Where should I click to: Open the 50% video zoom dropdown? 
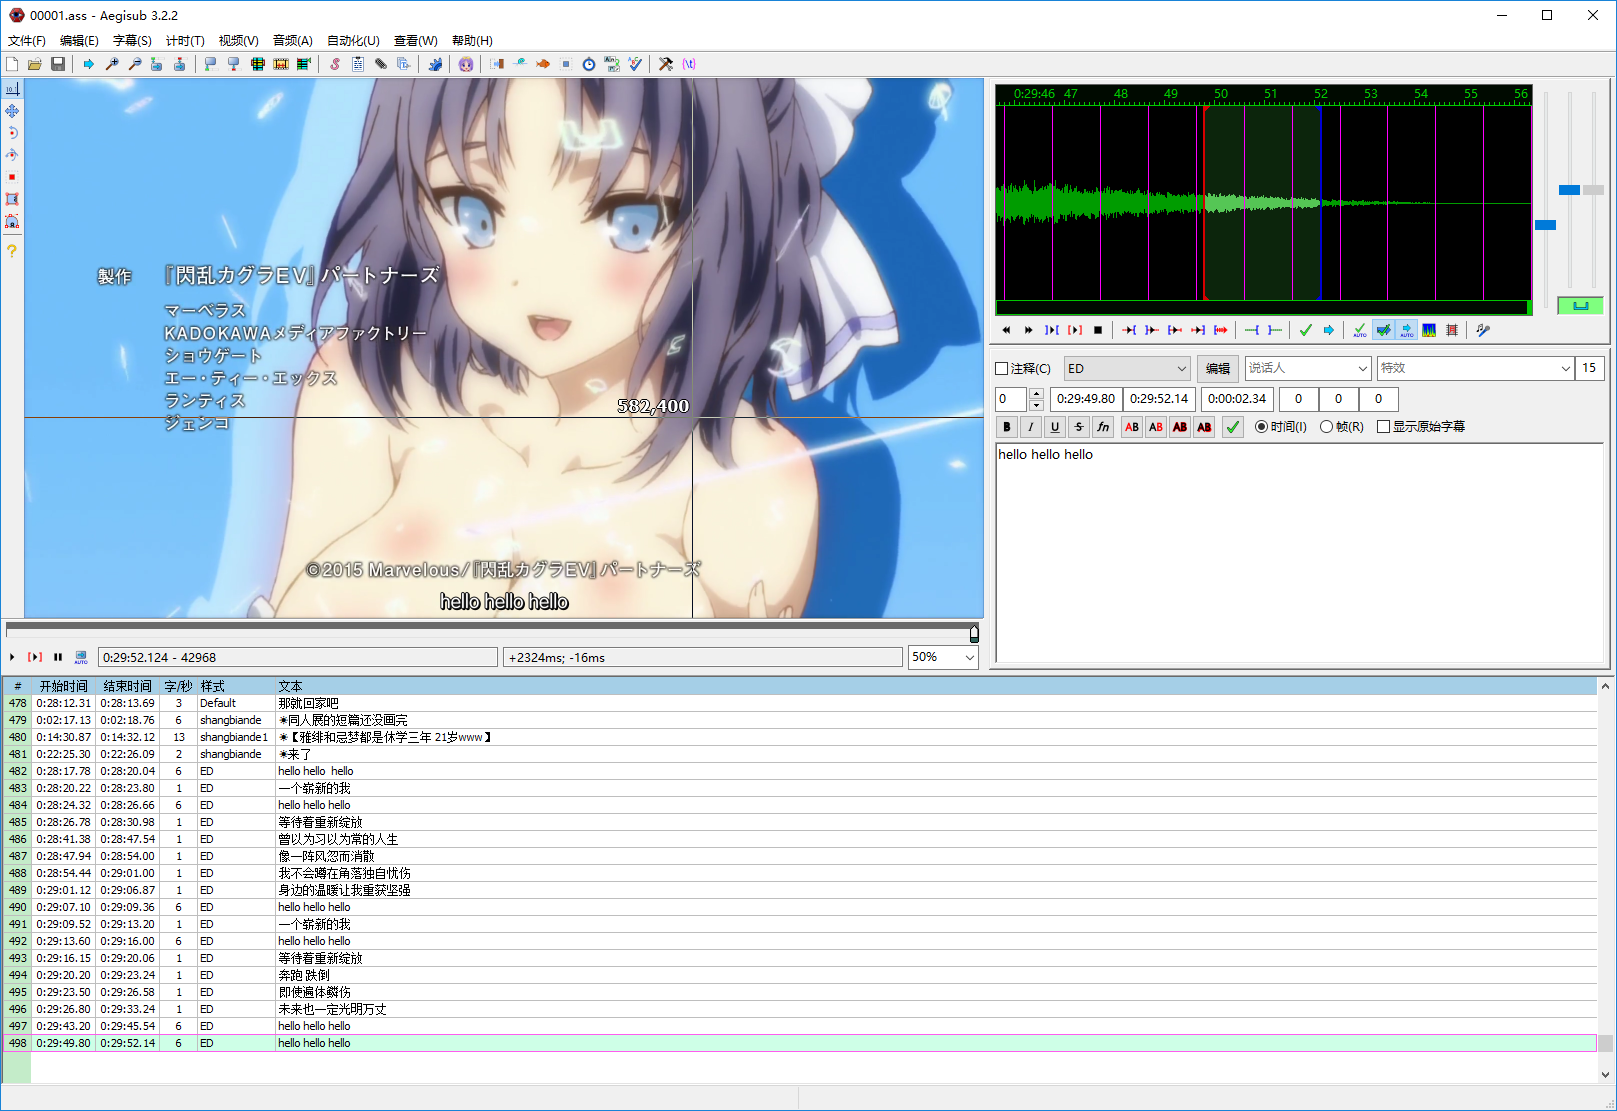(943, 657)
